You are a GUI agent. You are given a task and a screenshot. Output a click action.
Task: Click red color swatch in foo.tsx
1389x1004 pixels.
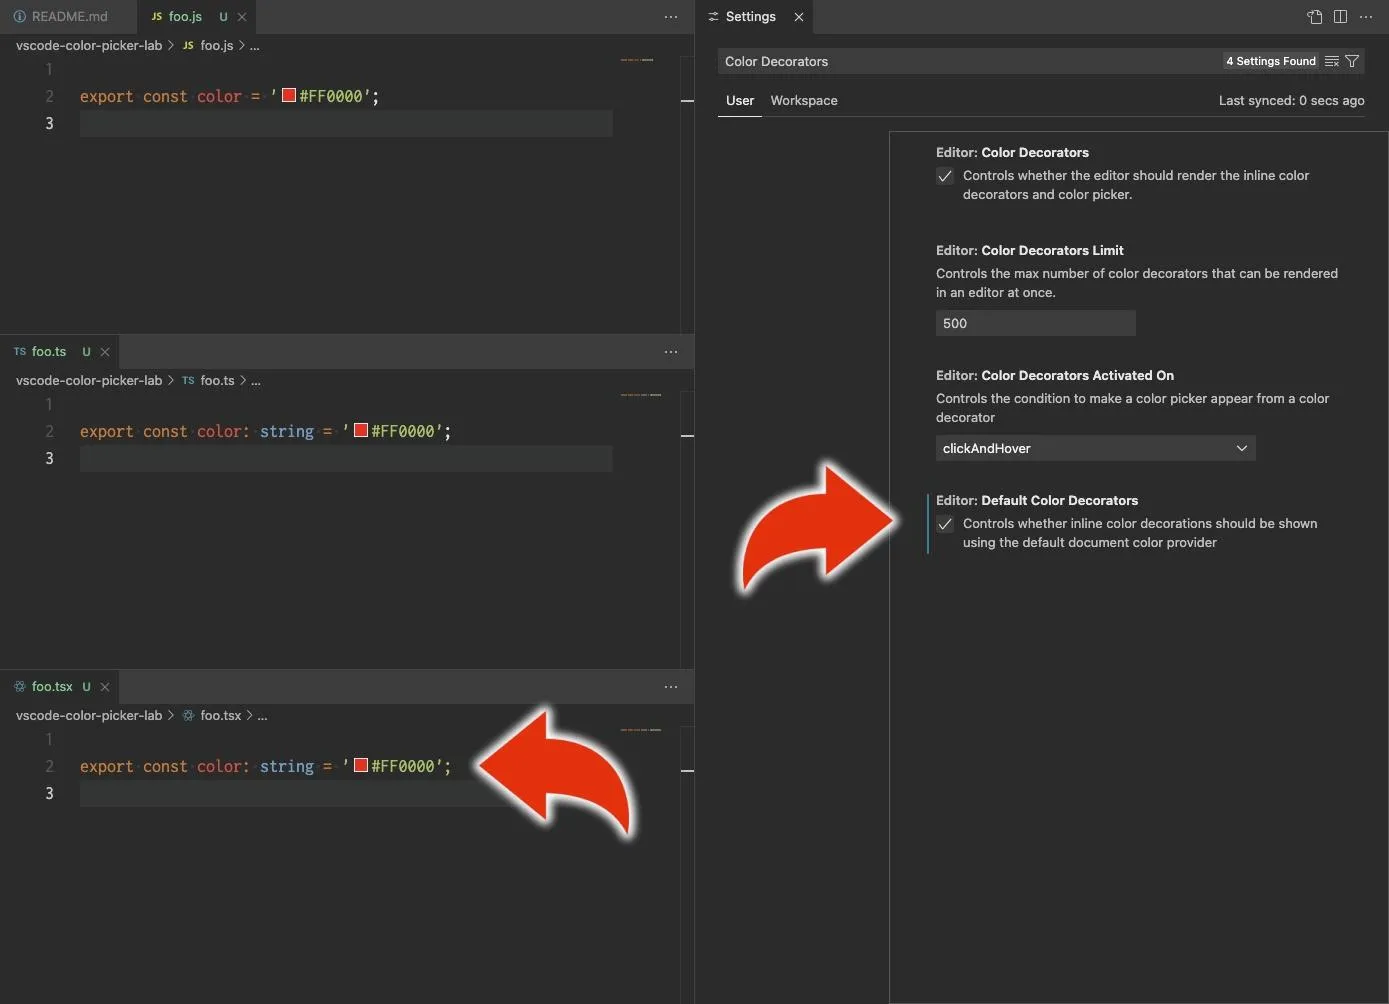pyautogui.click(x=361, y=766)
